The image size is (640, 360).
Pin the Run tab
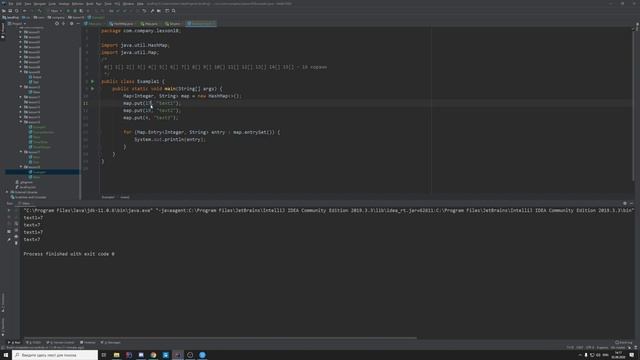pyautogui.click(x=9, y=240)
